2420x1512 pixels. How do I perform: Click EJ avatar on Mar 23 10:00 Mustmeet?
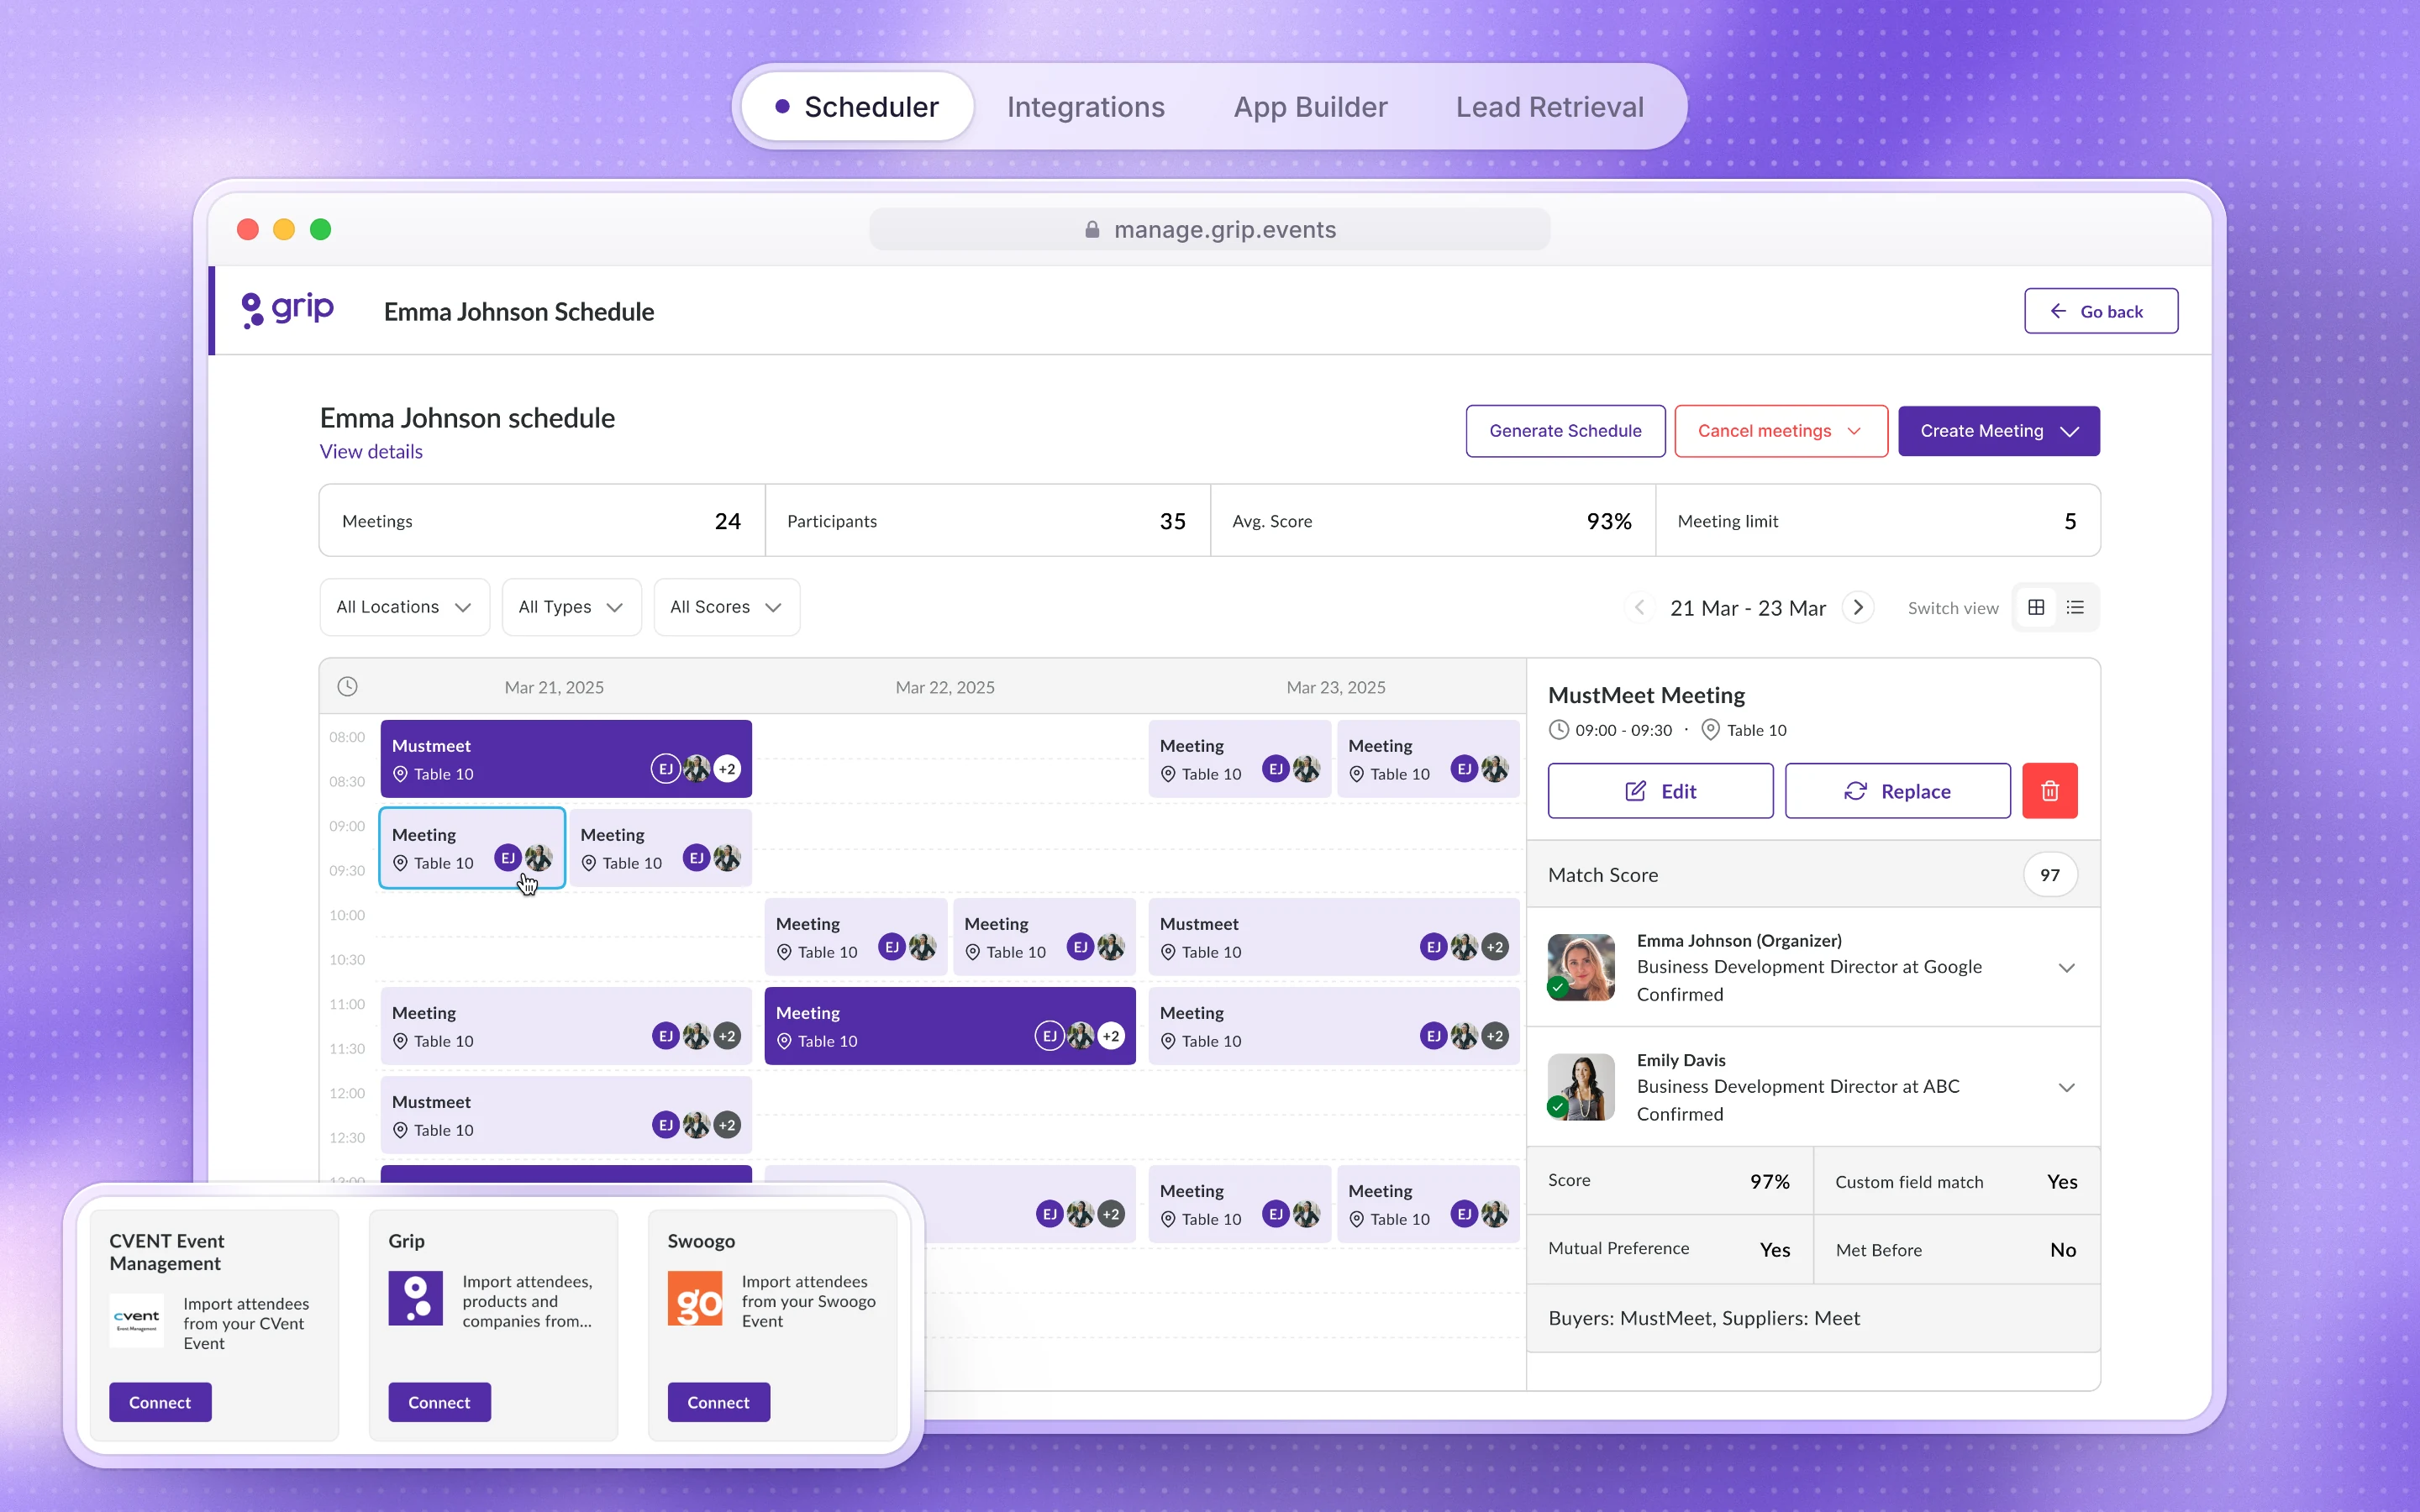click(x=1433, y=947)
